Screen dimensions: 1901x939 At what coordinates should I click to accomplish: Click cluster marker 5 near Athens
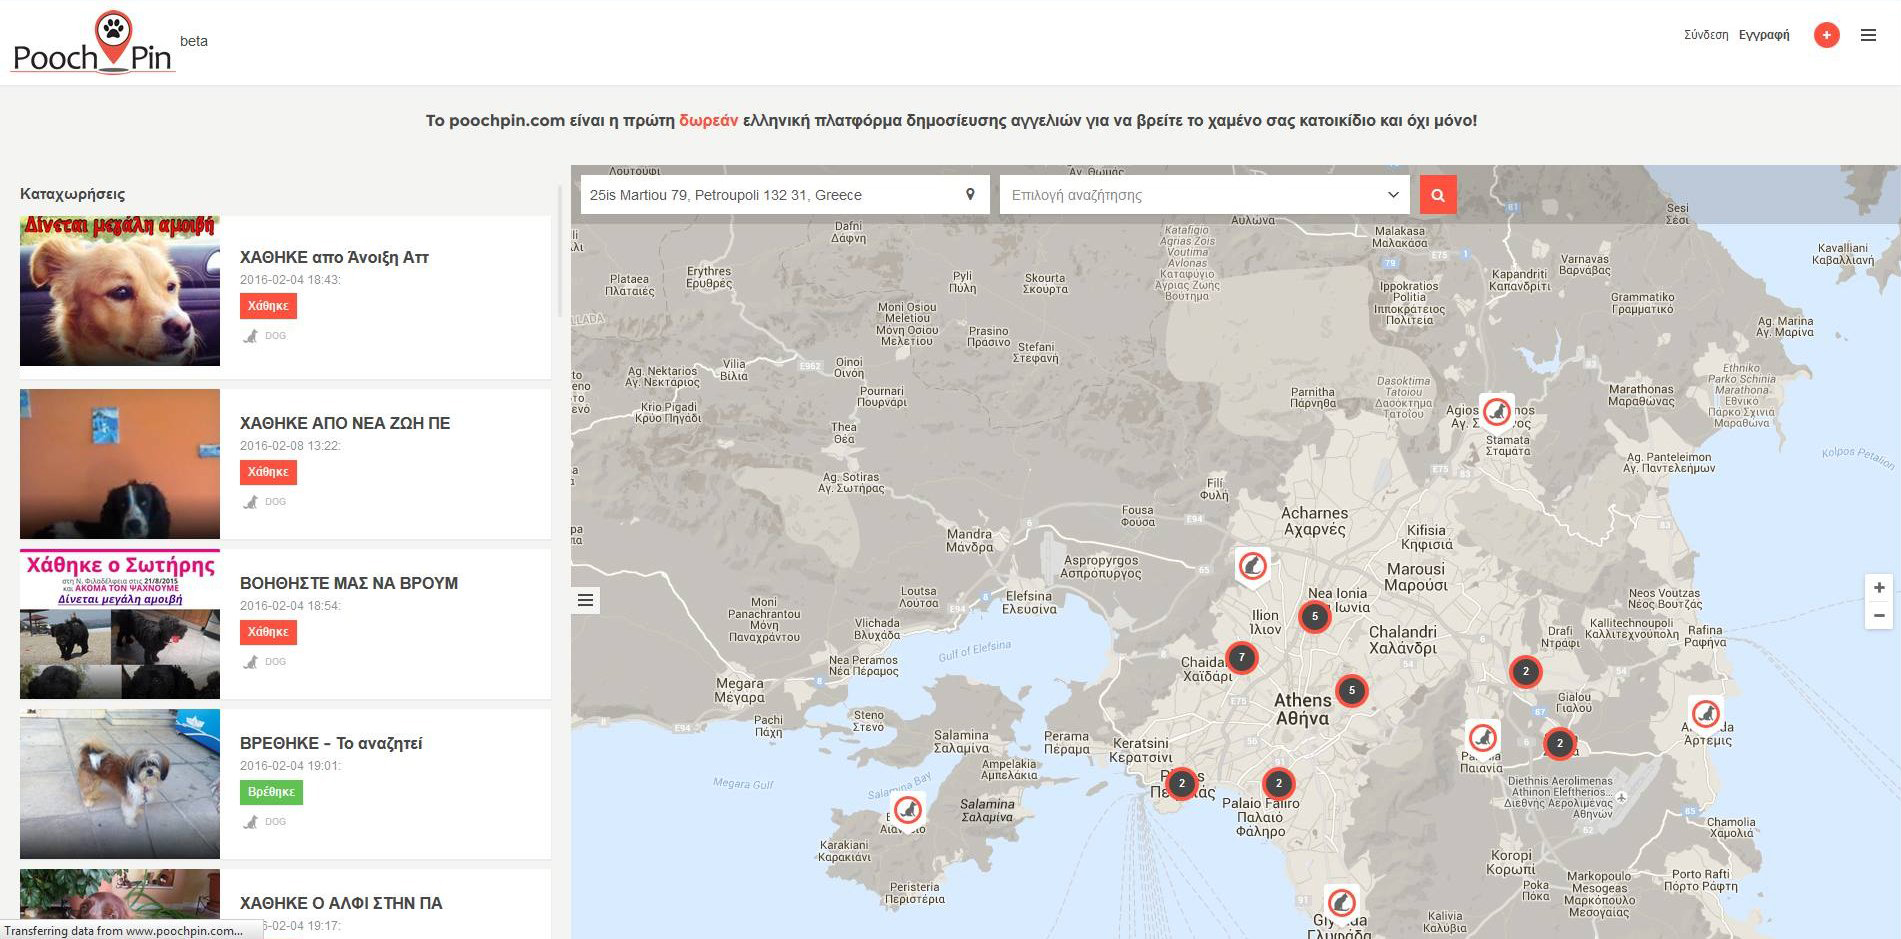point(1352,690)
